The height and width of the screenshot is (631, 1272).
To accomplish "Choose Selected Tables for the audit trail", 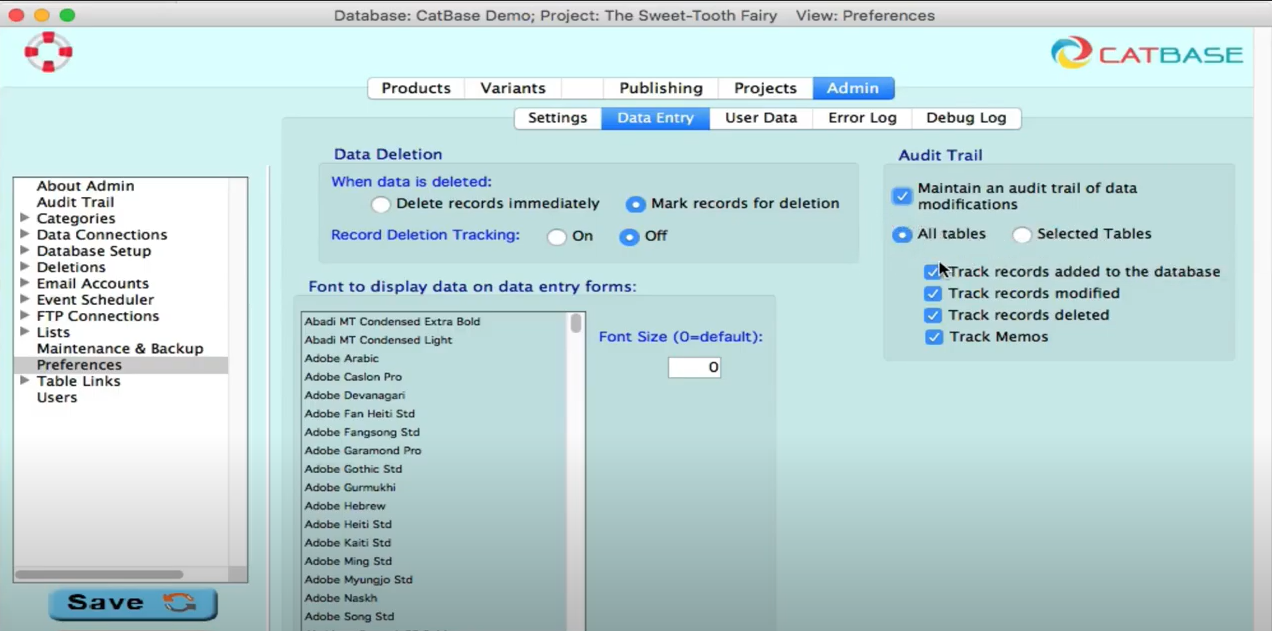I will tap(1022, 234).
